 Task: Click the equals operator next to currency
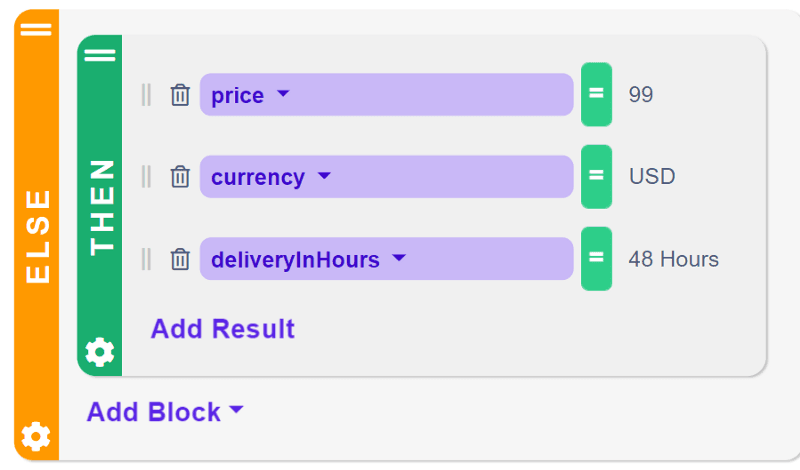[x=596, y=177]
